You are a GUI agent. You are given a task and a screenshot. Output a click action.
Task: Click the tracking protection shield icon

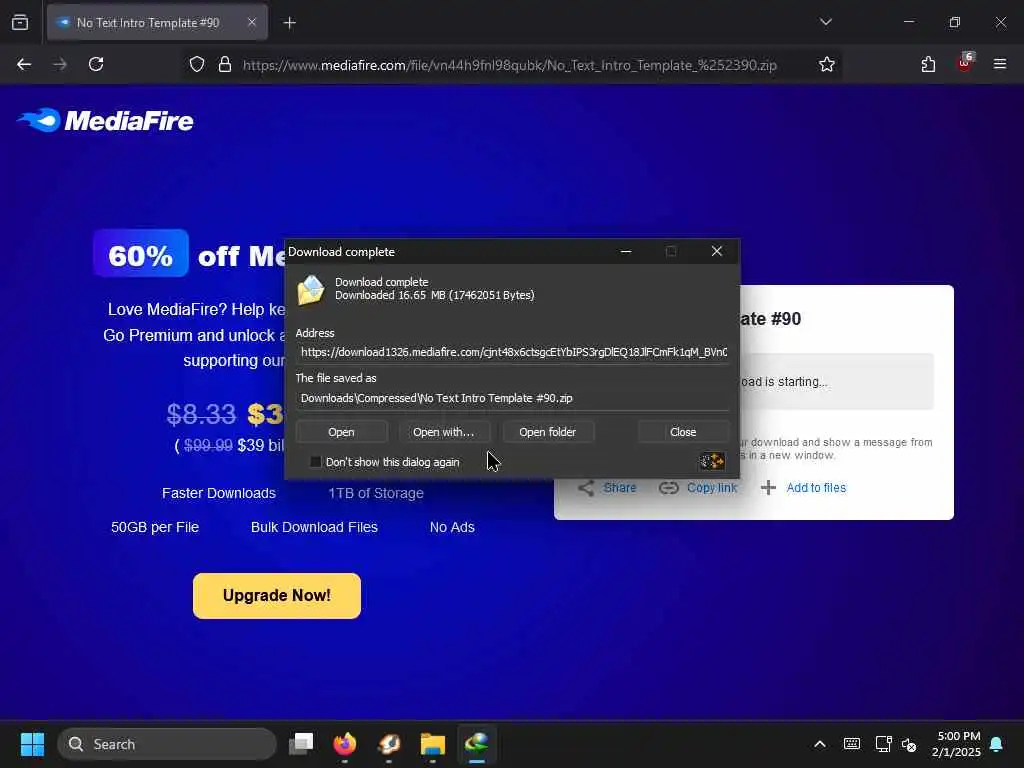pos(197,64)
